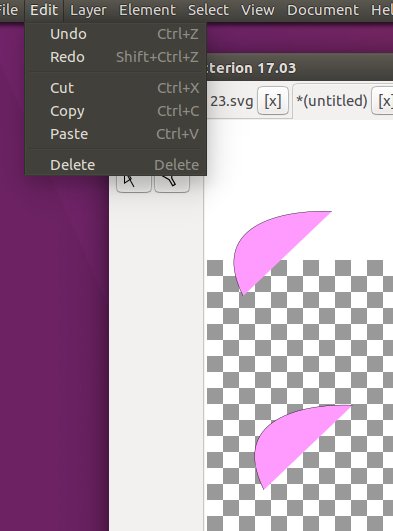Select Copy in the Edit menu
393x531 pixels.
coord(116,111)
